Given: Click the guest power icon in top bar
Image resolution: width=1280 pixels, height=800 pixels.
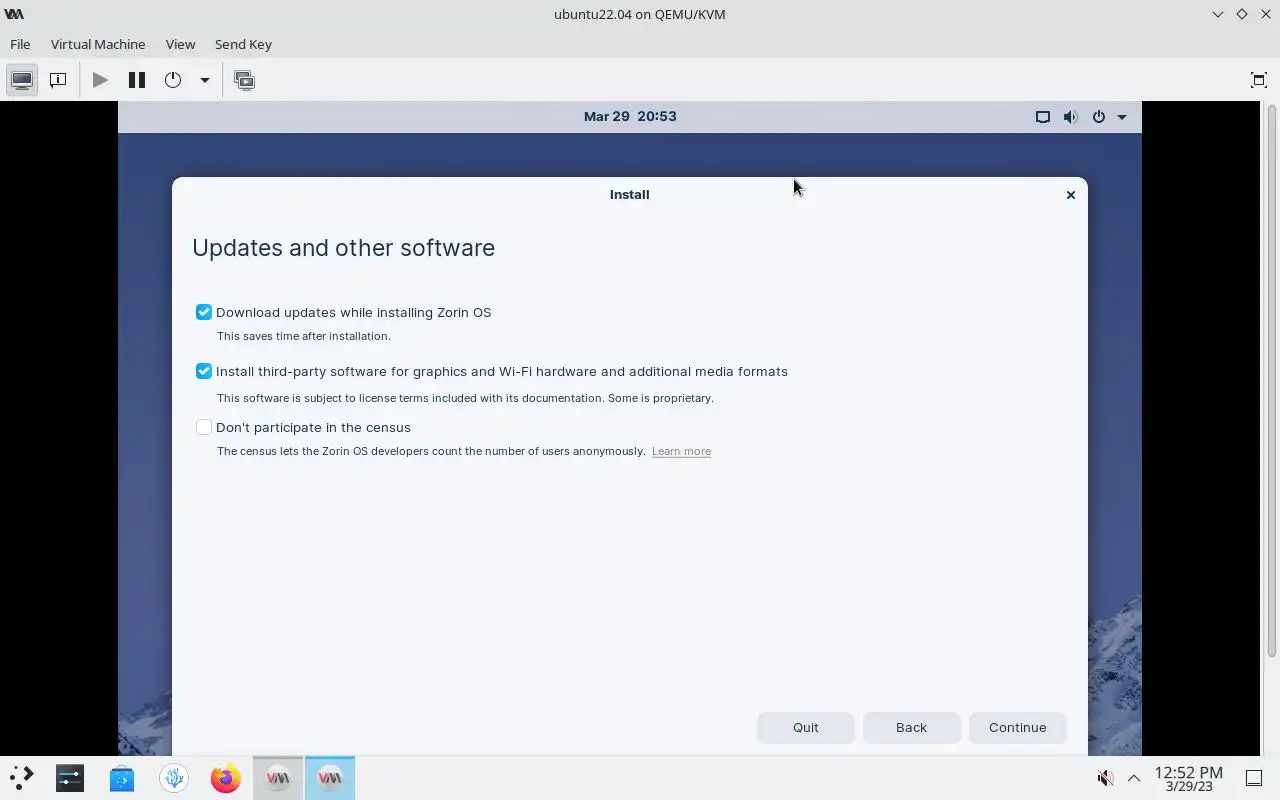Looking at the screenshot, I should tap(1098, 117).
